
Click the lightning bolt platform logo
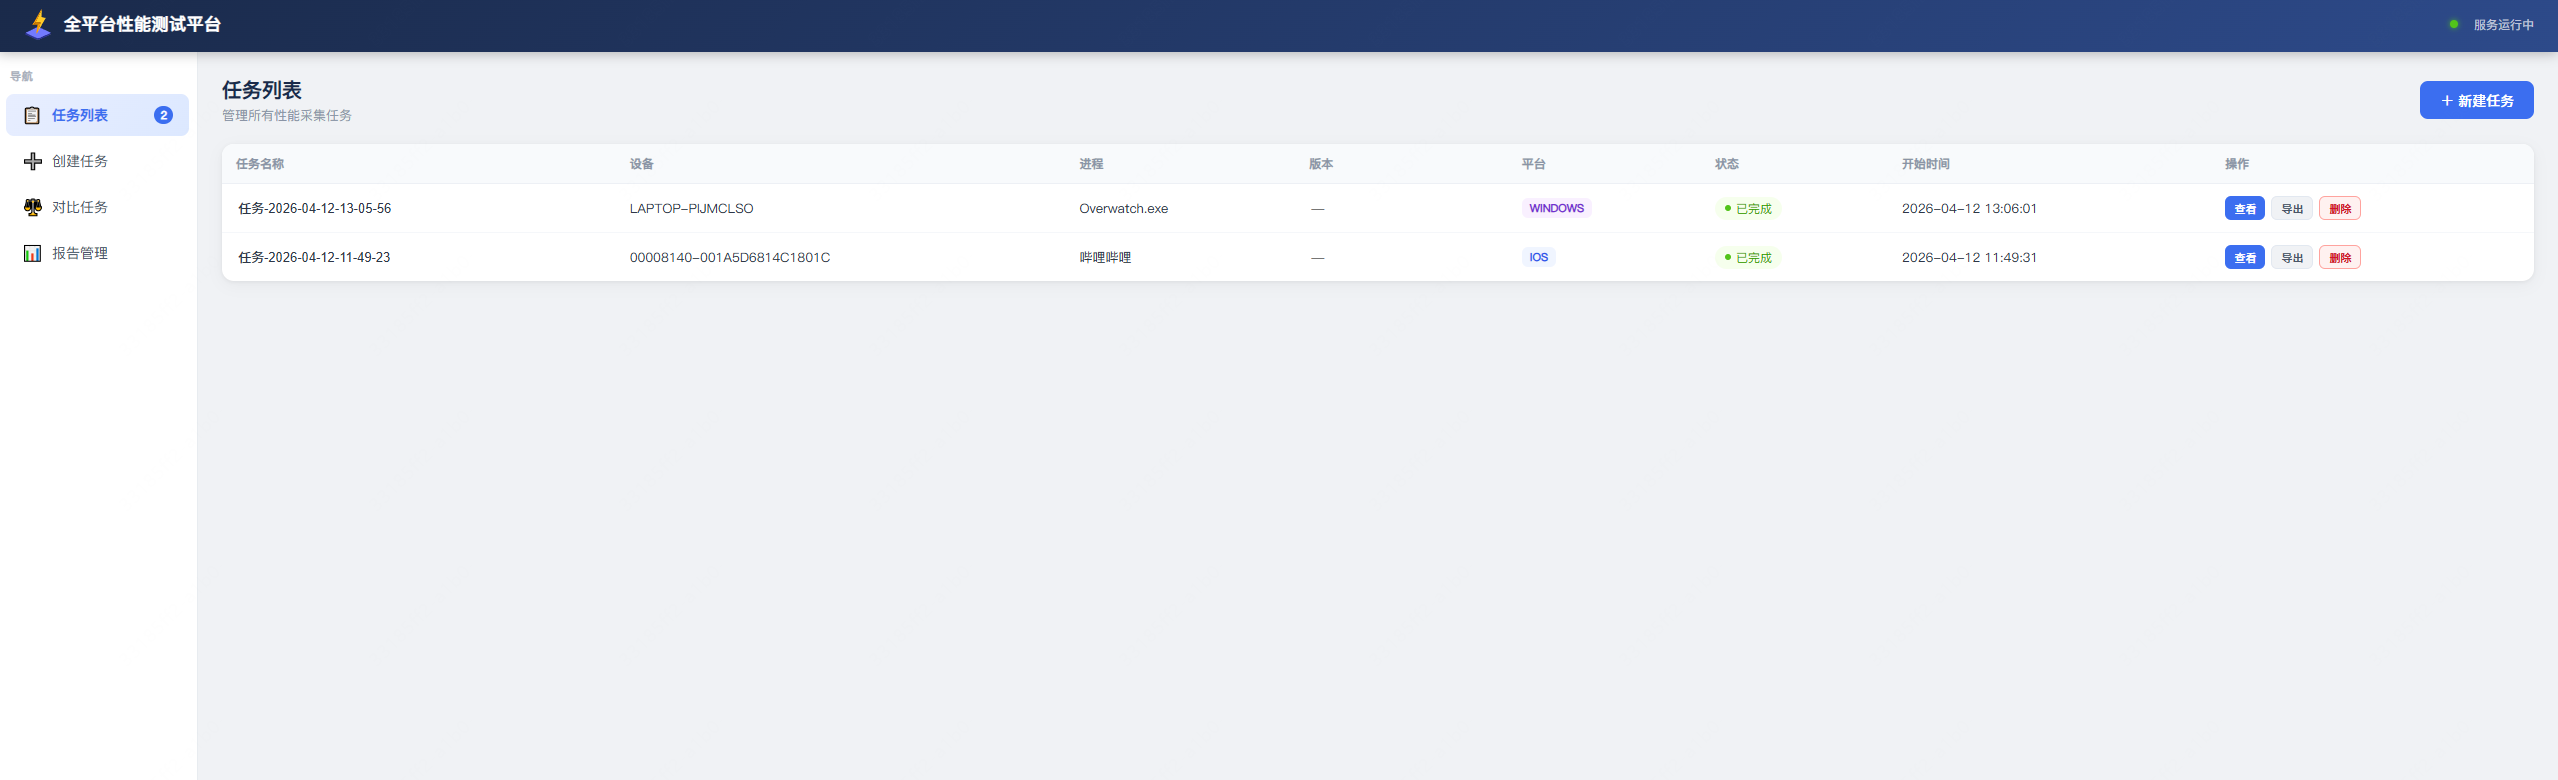coord(39,24)
